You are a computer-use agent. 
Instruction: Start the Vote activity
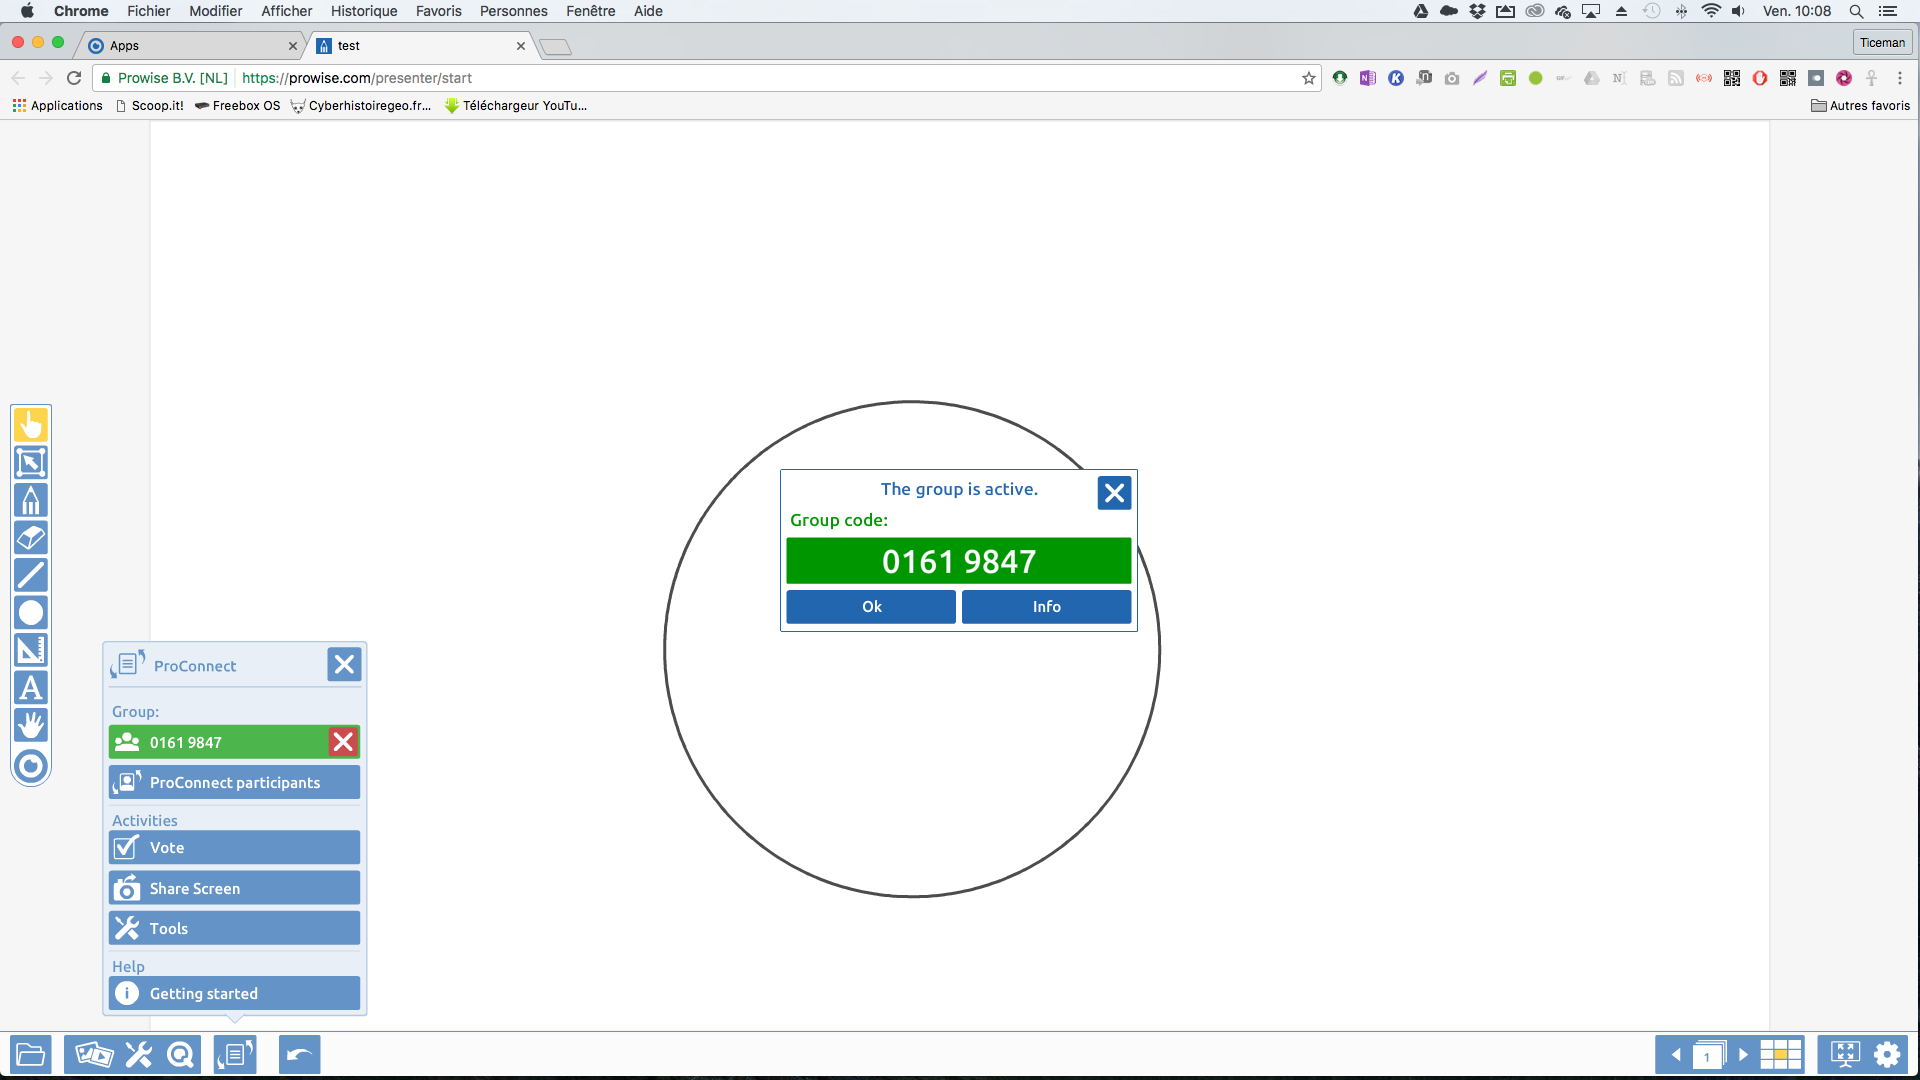pos(234,848)
